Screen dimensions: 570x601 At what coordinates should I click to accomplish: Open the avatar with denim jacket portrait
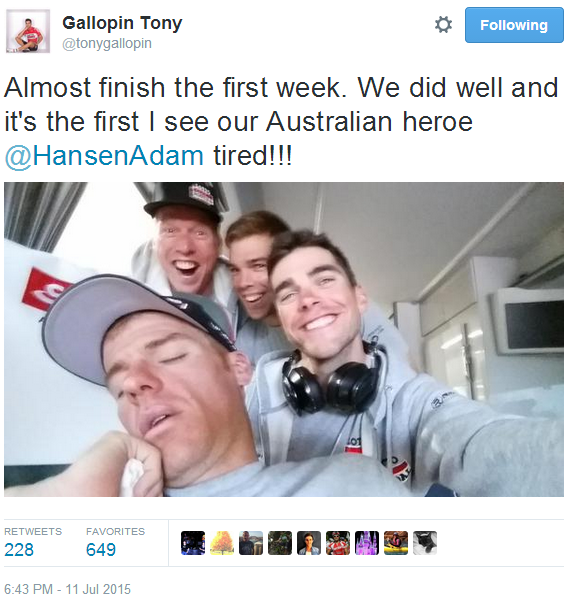click(309, 543)
